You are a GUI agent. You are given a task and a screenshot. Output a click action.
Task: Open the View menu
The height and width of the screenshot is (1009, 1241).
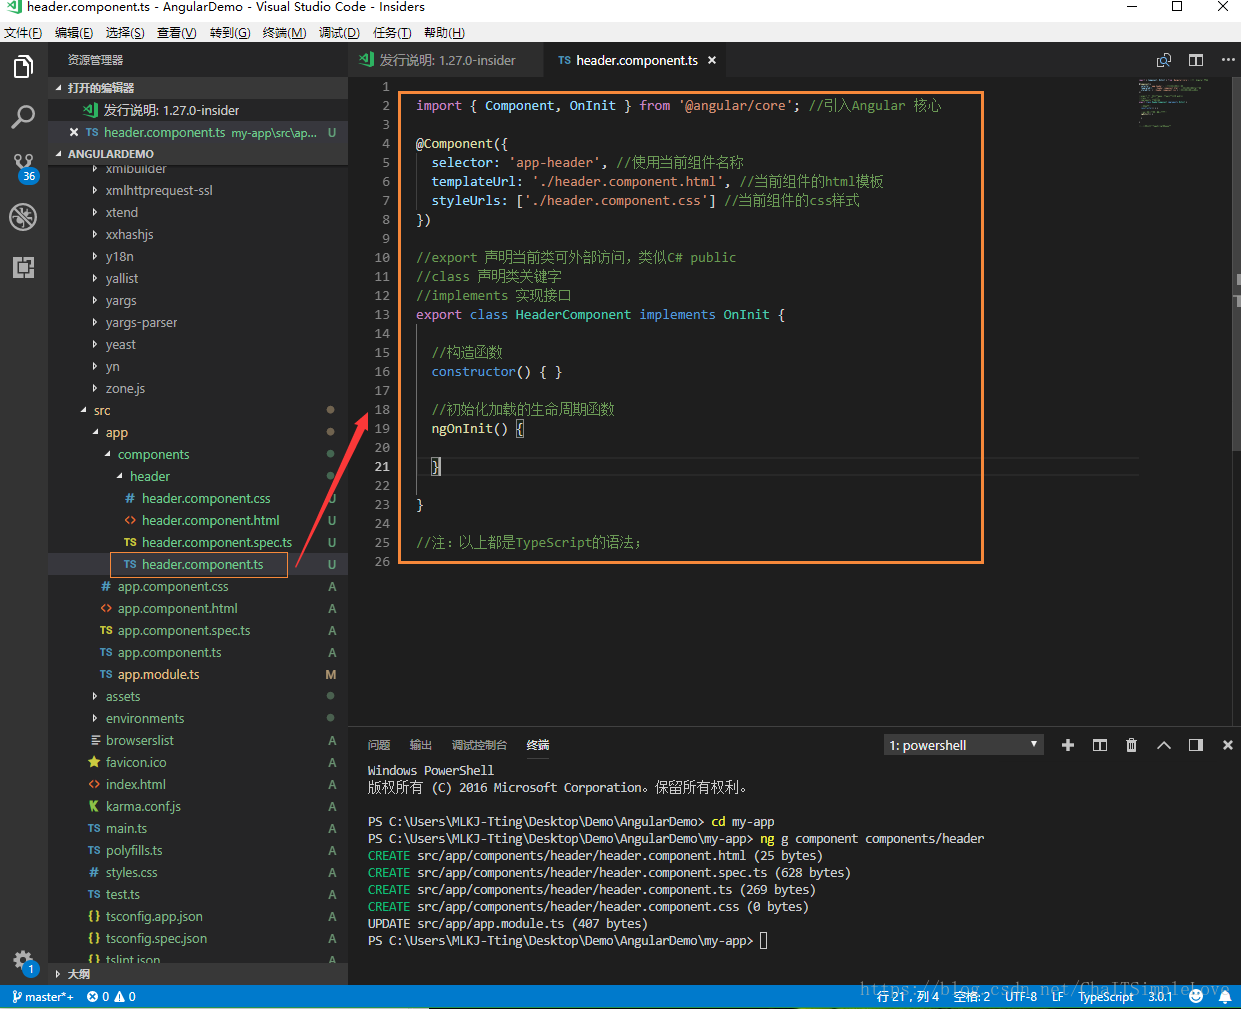click(x=176, y=33)
